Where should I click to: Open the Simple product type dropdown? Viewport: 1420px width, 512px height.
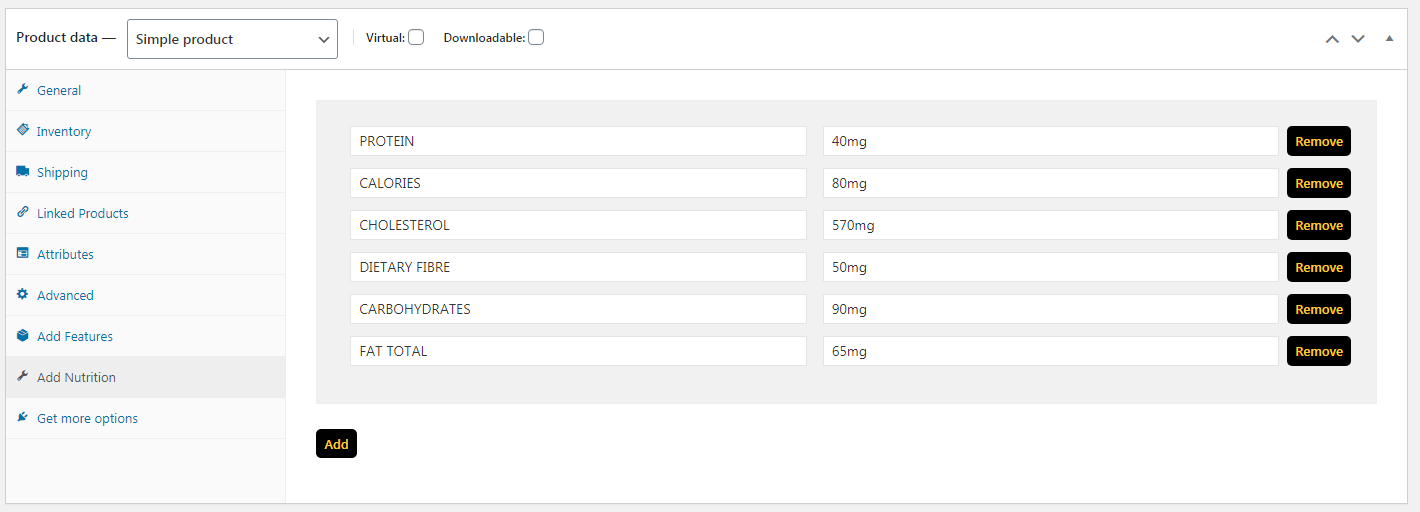coord(232,39)
